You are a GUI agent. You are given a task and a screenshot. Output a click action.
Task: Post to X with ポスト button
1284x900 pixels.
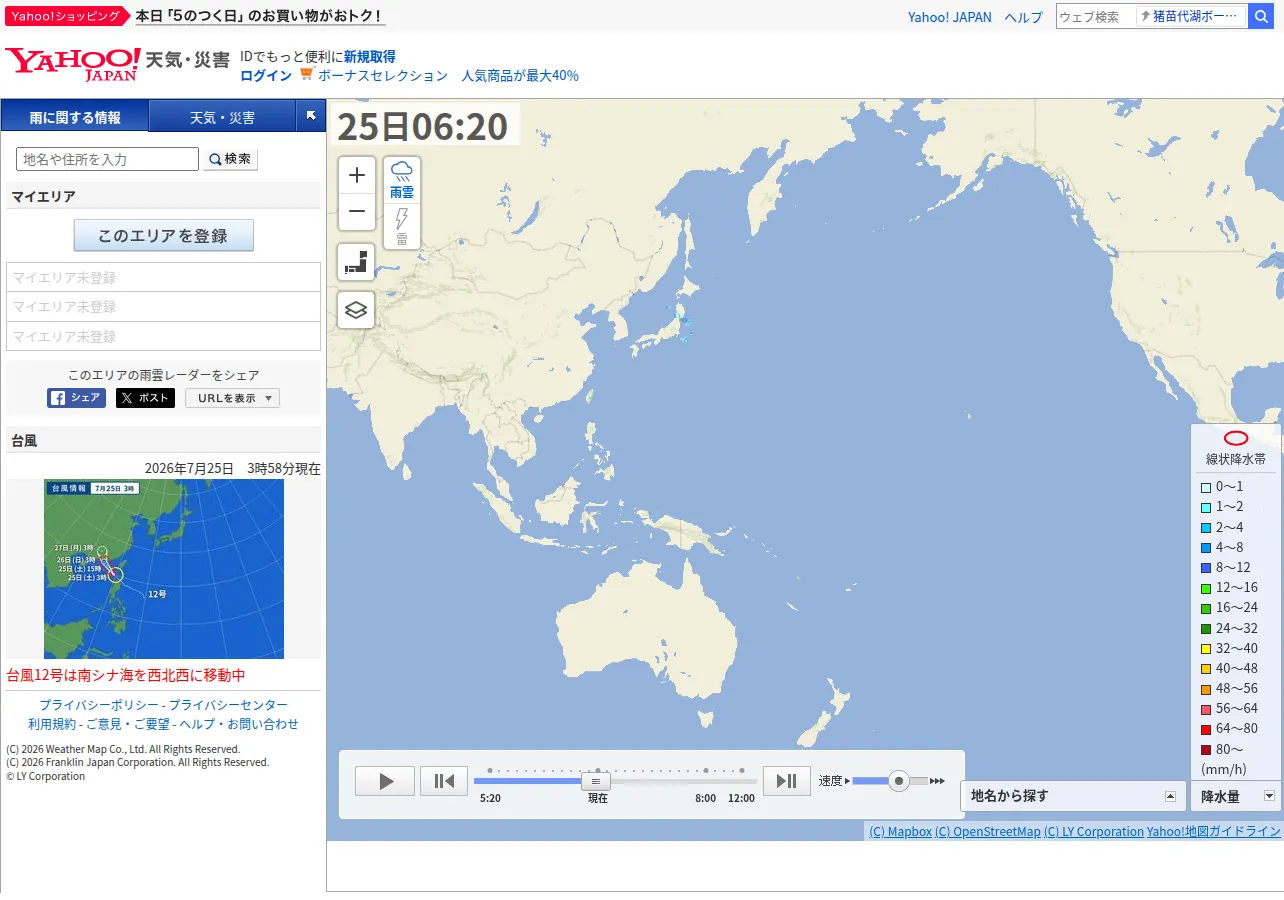145,398
